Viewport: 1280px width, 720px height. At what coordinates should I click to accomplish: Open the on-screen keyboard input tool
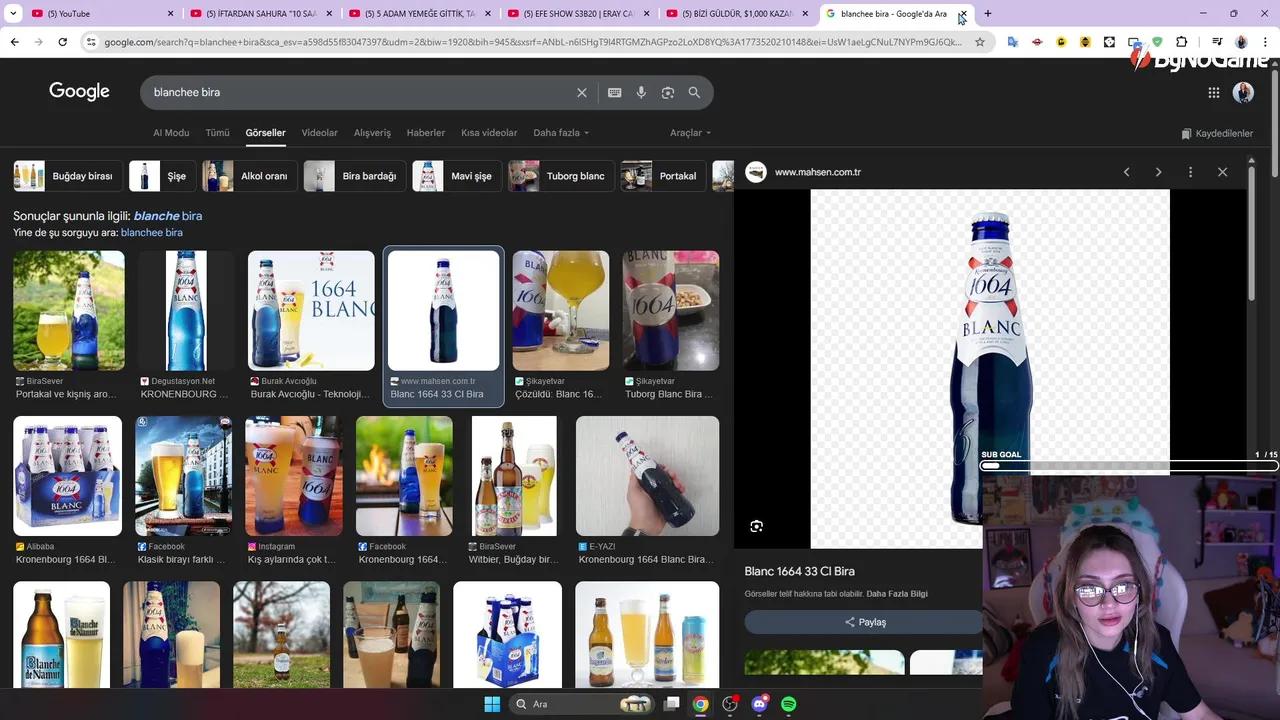pyautogui.click(x=615, y=92)
